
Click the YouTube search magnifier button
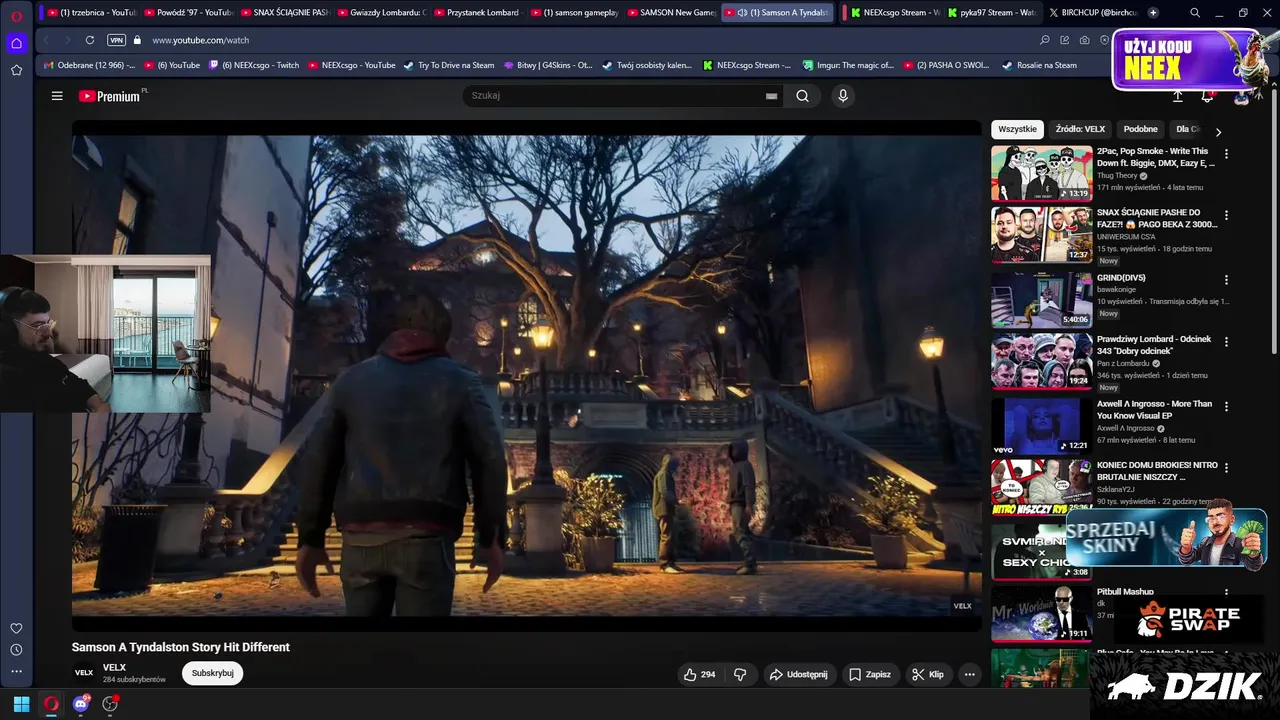(802, 96)
